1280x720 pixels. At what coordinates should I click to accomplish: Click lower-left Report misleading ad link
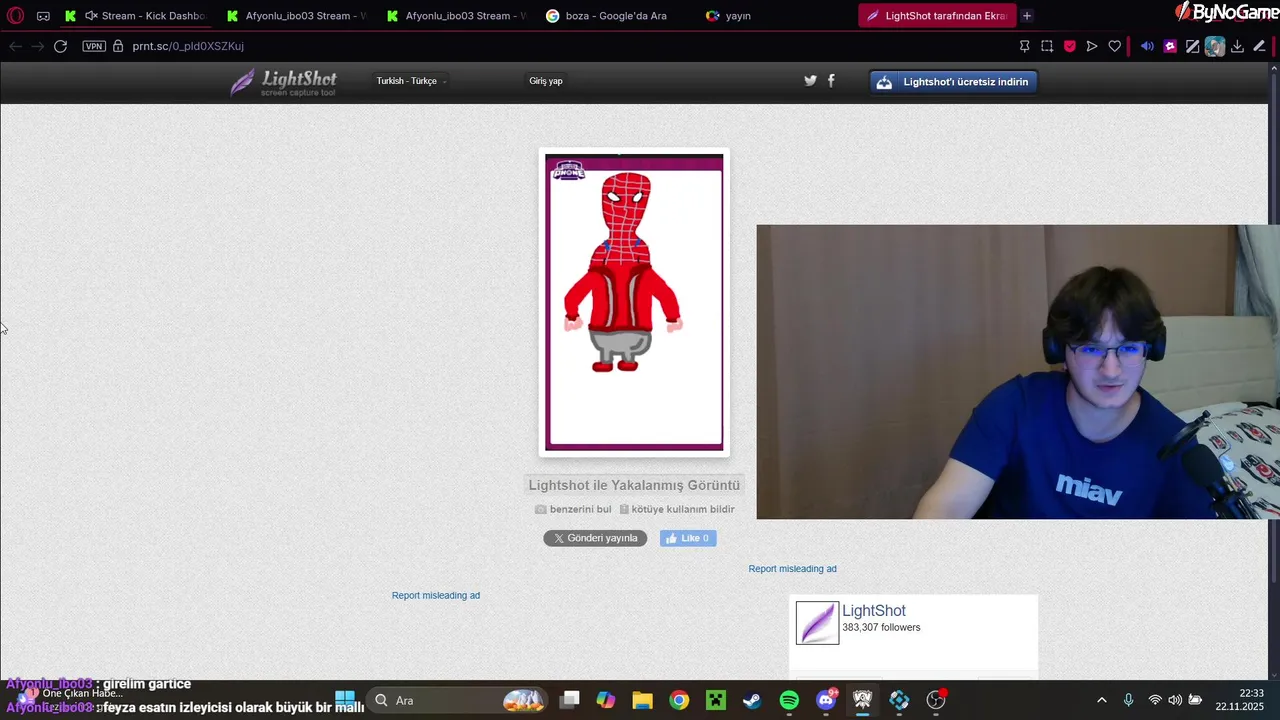(x=436, y=595)
